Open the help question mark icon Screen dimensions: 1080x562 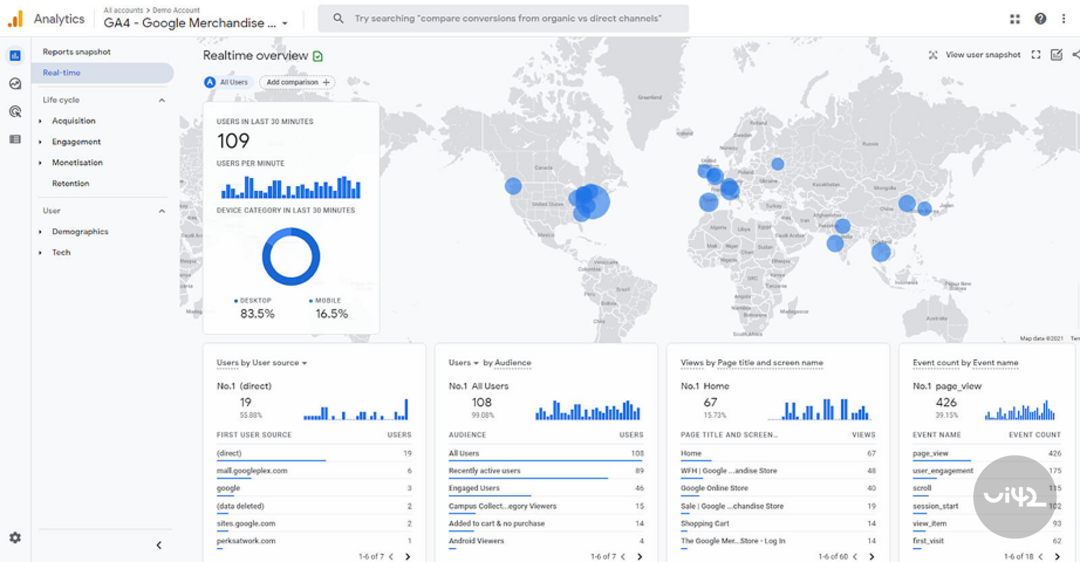point(1040,19)
